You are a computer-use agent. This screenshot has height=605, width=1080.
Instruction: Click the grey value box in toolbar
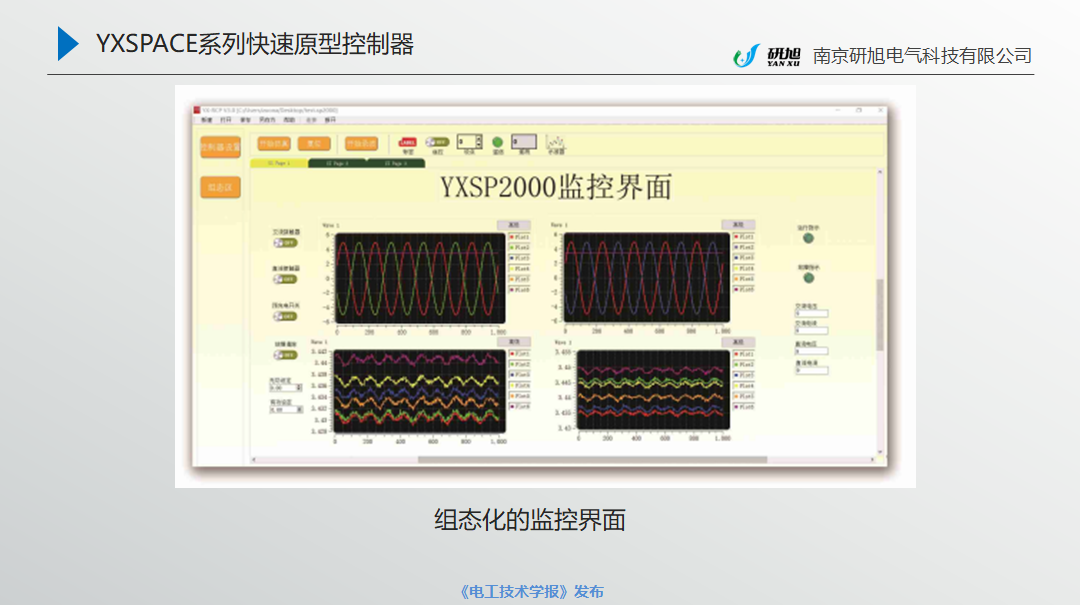pos(523,141)
